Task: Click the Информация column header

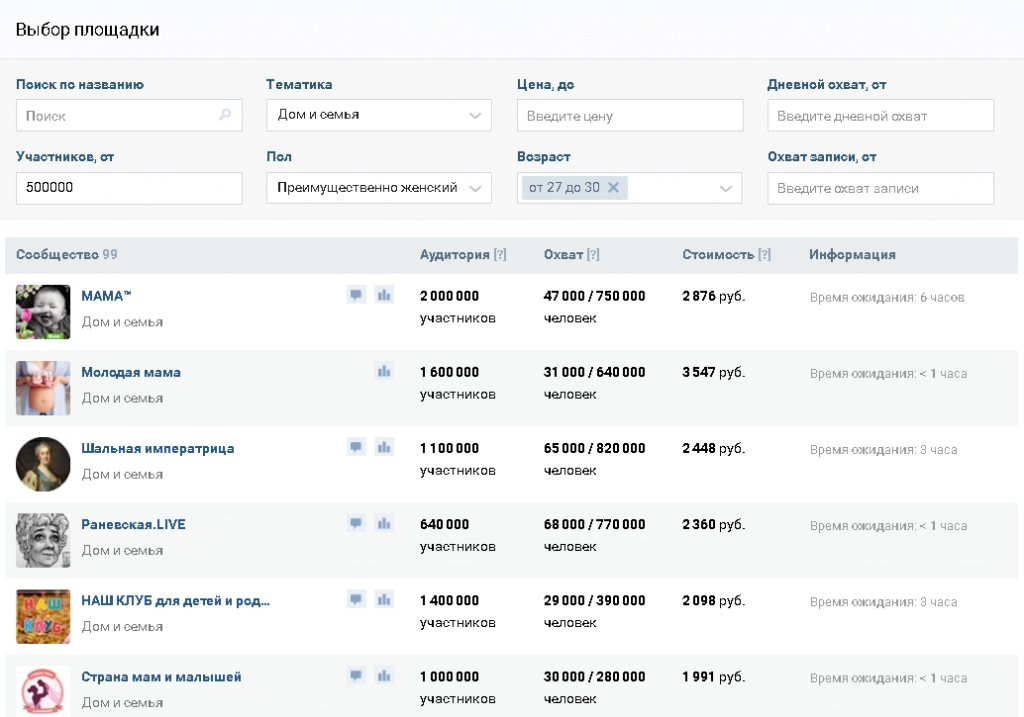Action: pyautogui.click(x=852, y=255)
